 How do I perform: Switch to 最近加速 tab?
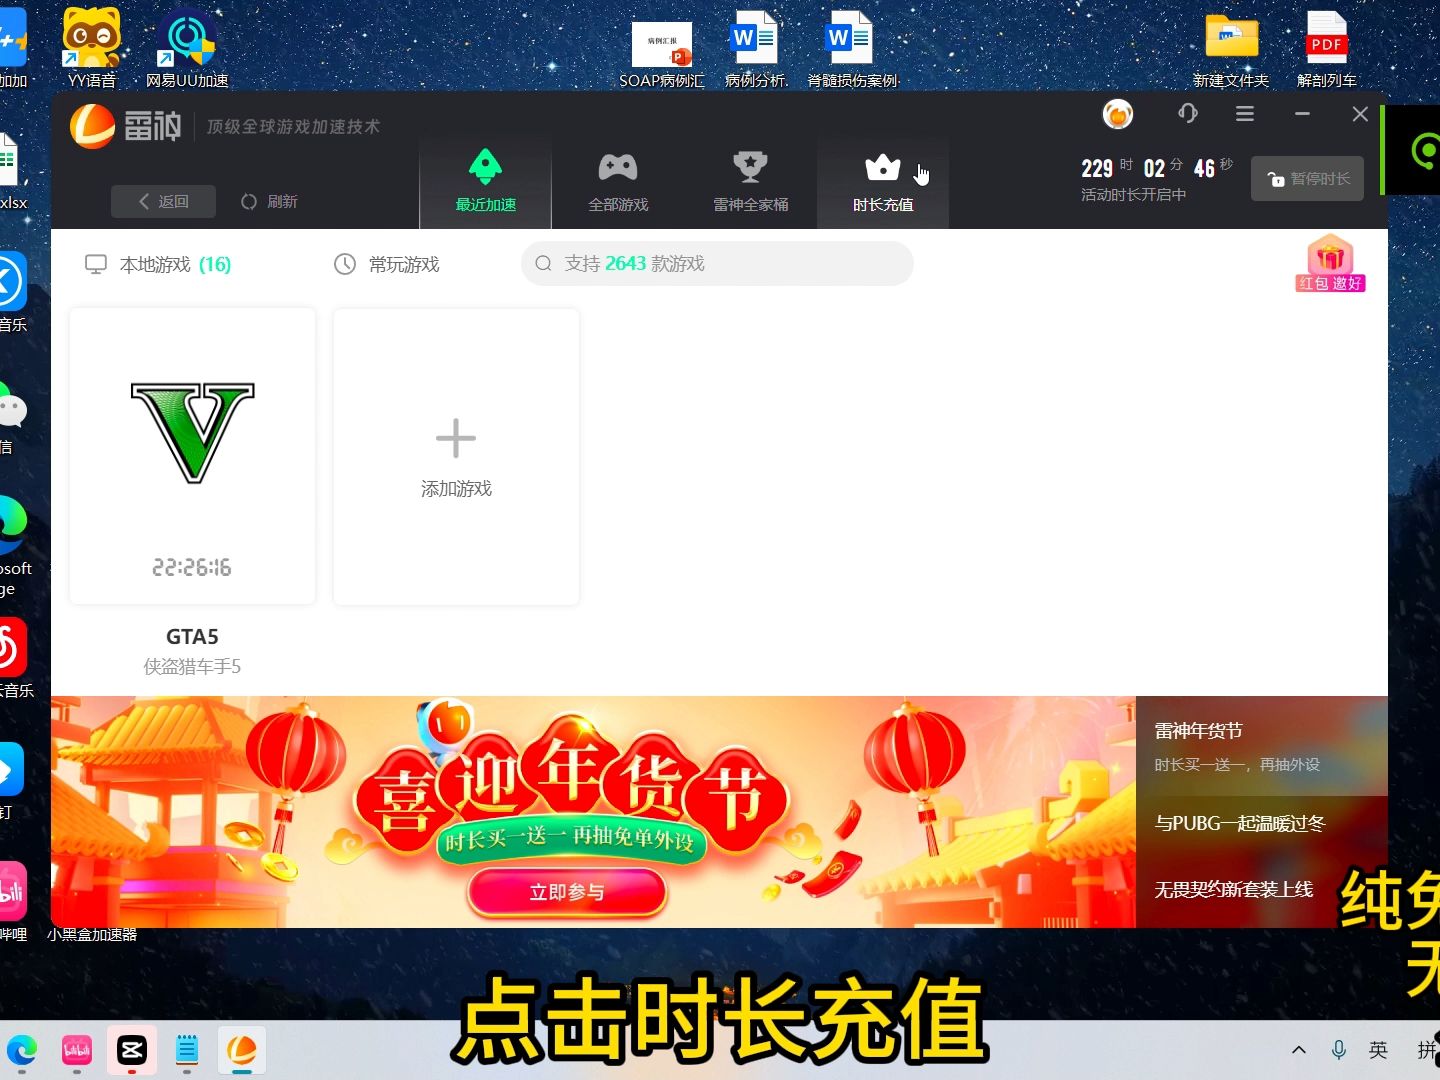(485, 183)
